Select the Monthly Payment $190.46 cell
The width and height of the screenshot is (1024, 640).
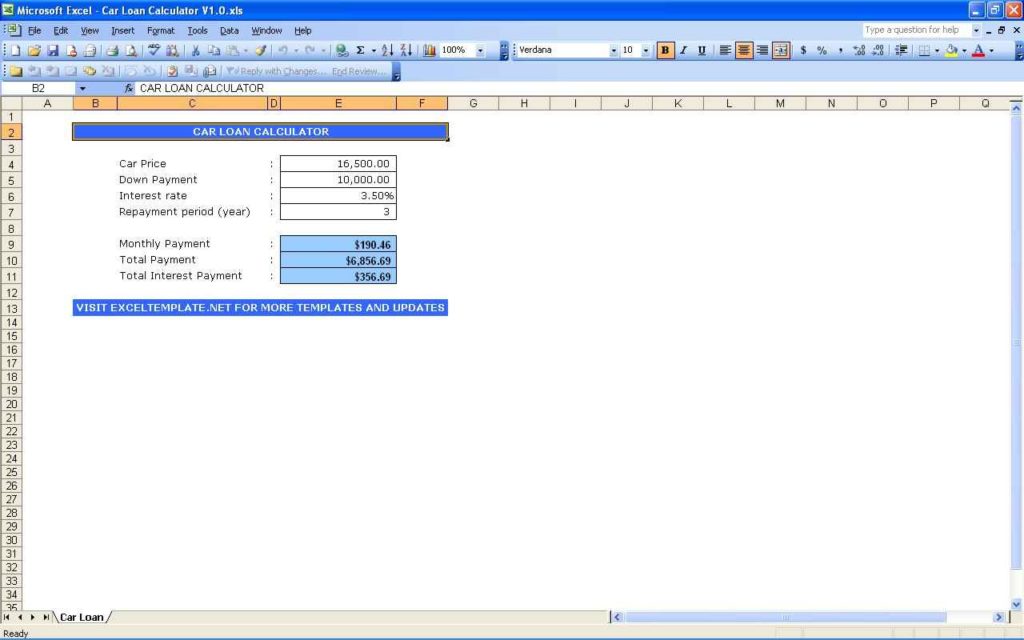point(338,244)
